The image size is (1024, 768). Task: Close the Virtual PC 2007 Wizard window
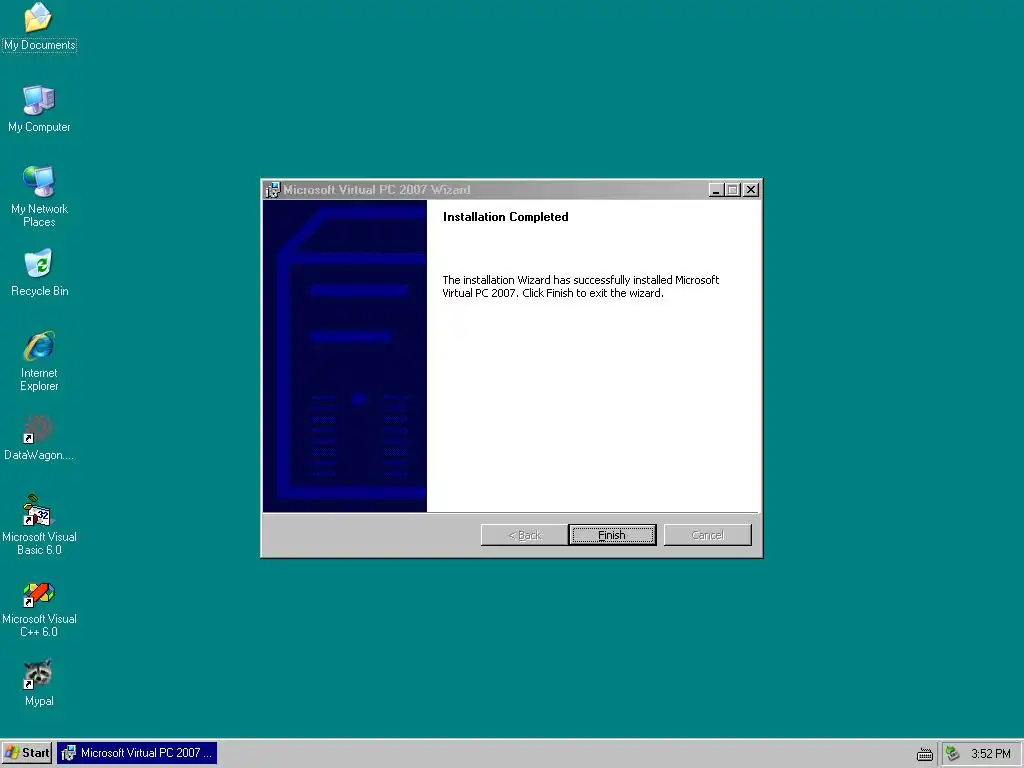751,190
